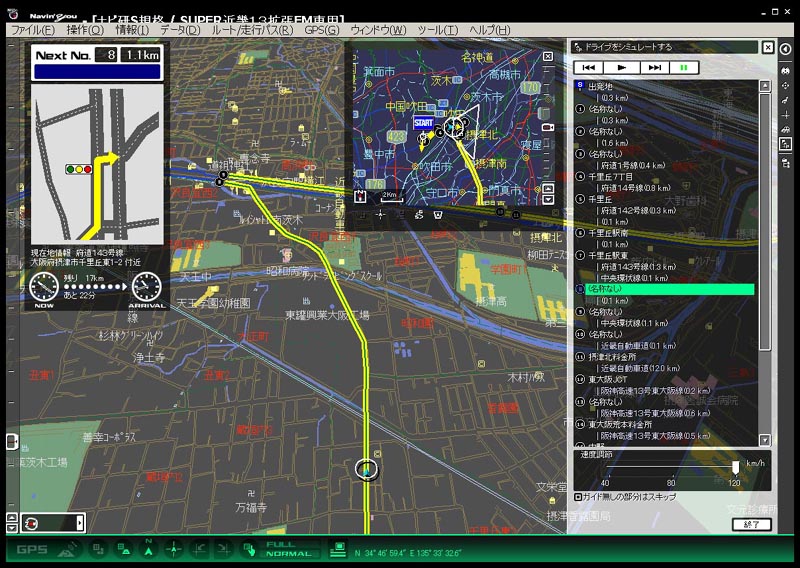Click the circular back-arrow icon in the right sidebar
The image size is (800, 568).
tap(786, 49)
